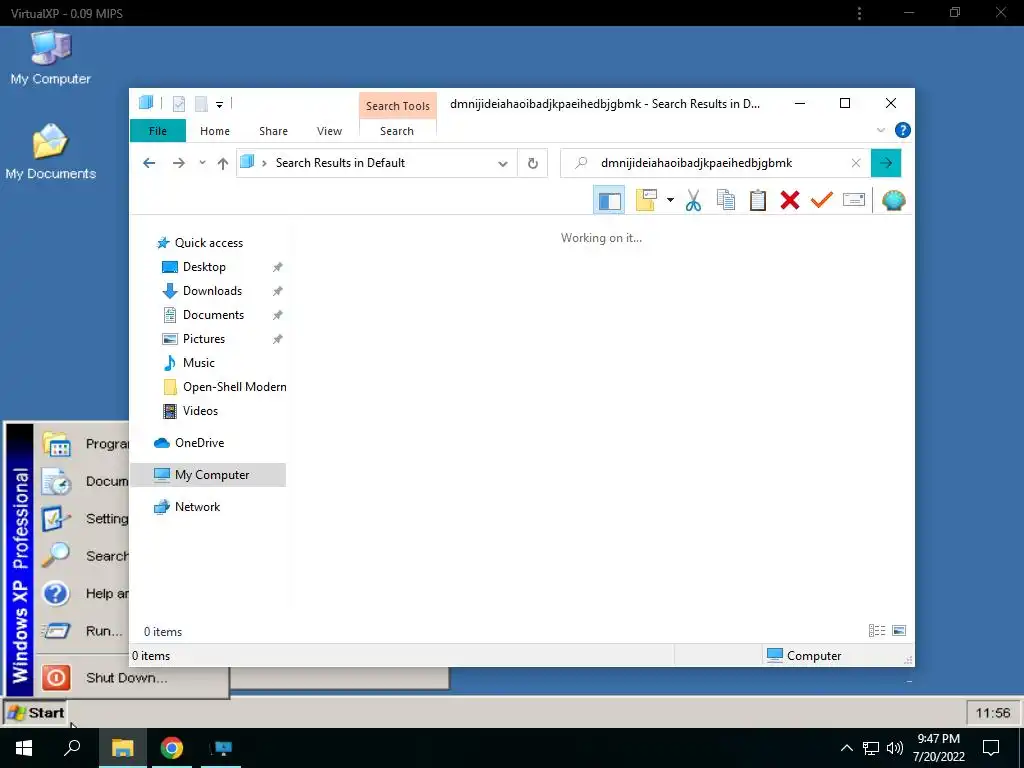Screen dimensions: 1024x768
Task: Expand the address bar history dropdown
Action: click(502, 163)
